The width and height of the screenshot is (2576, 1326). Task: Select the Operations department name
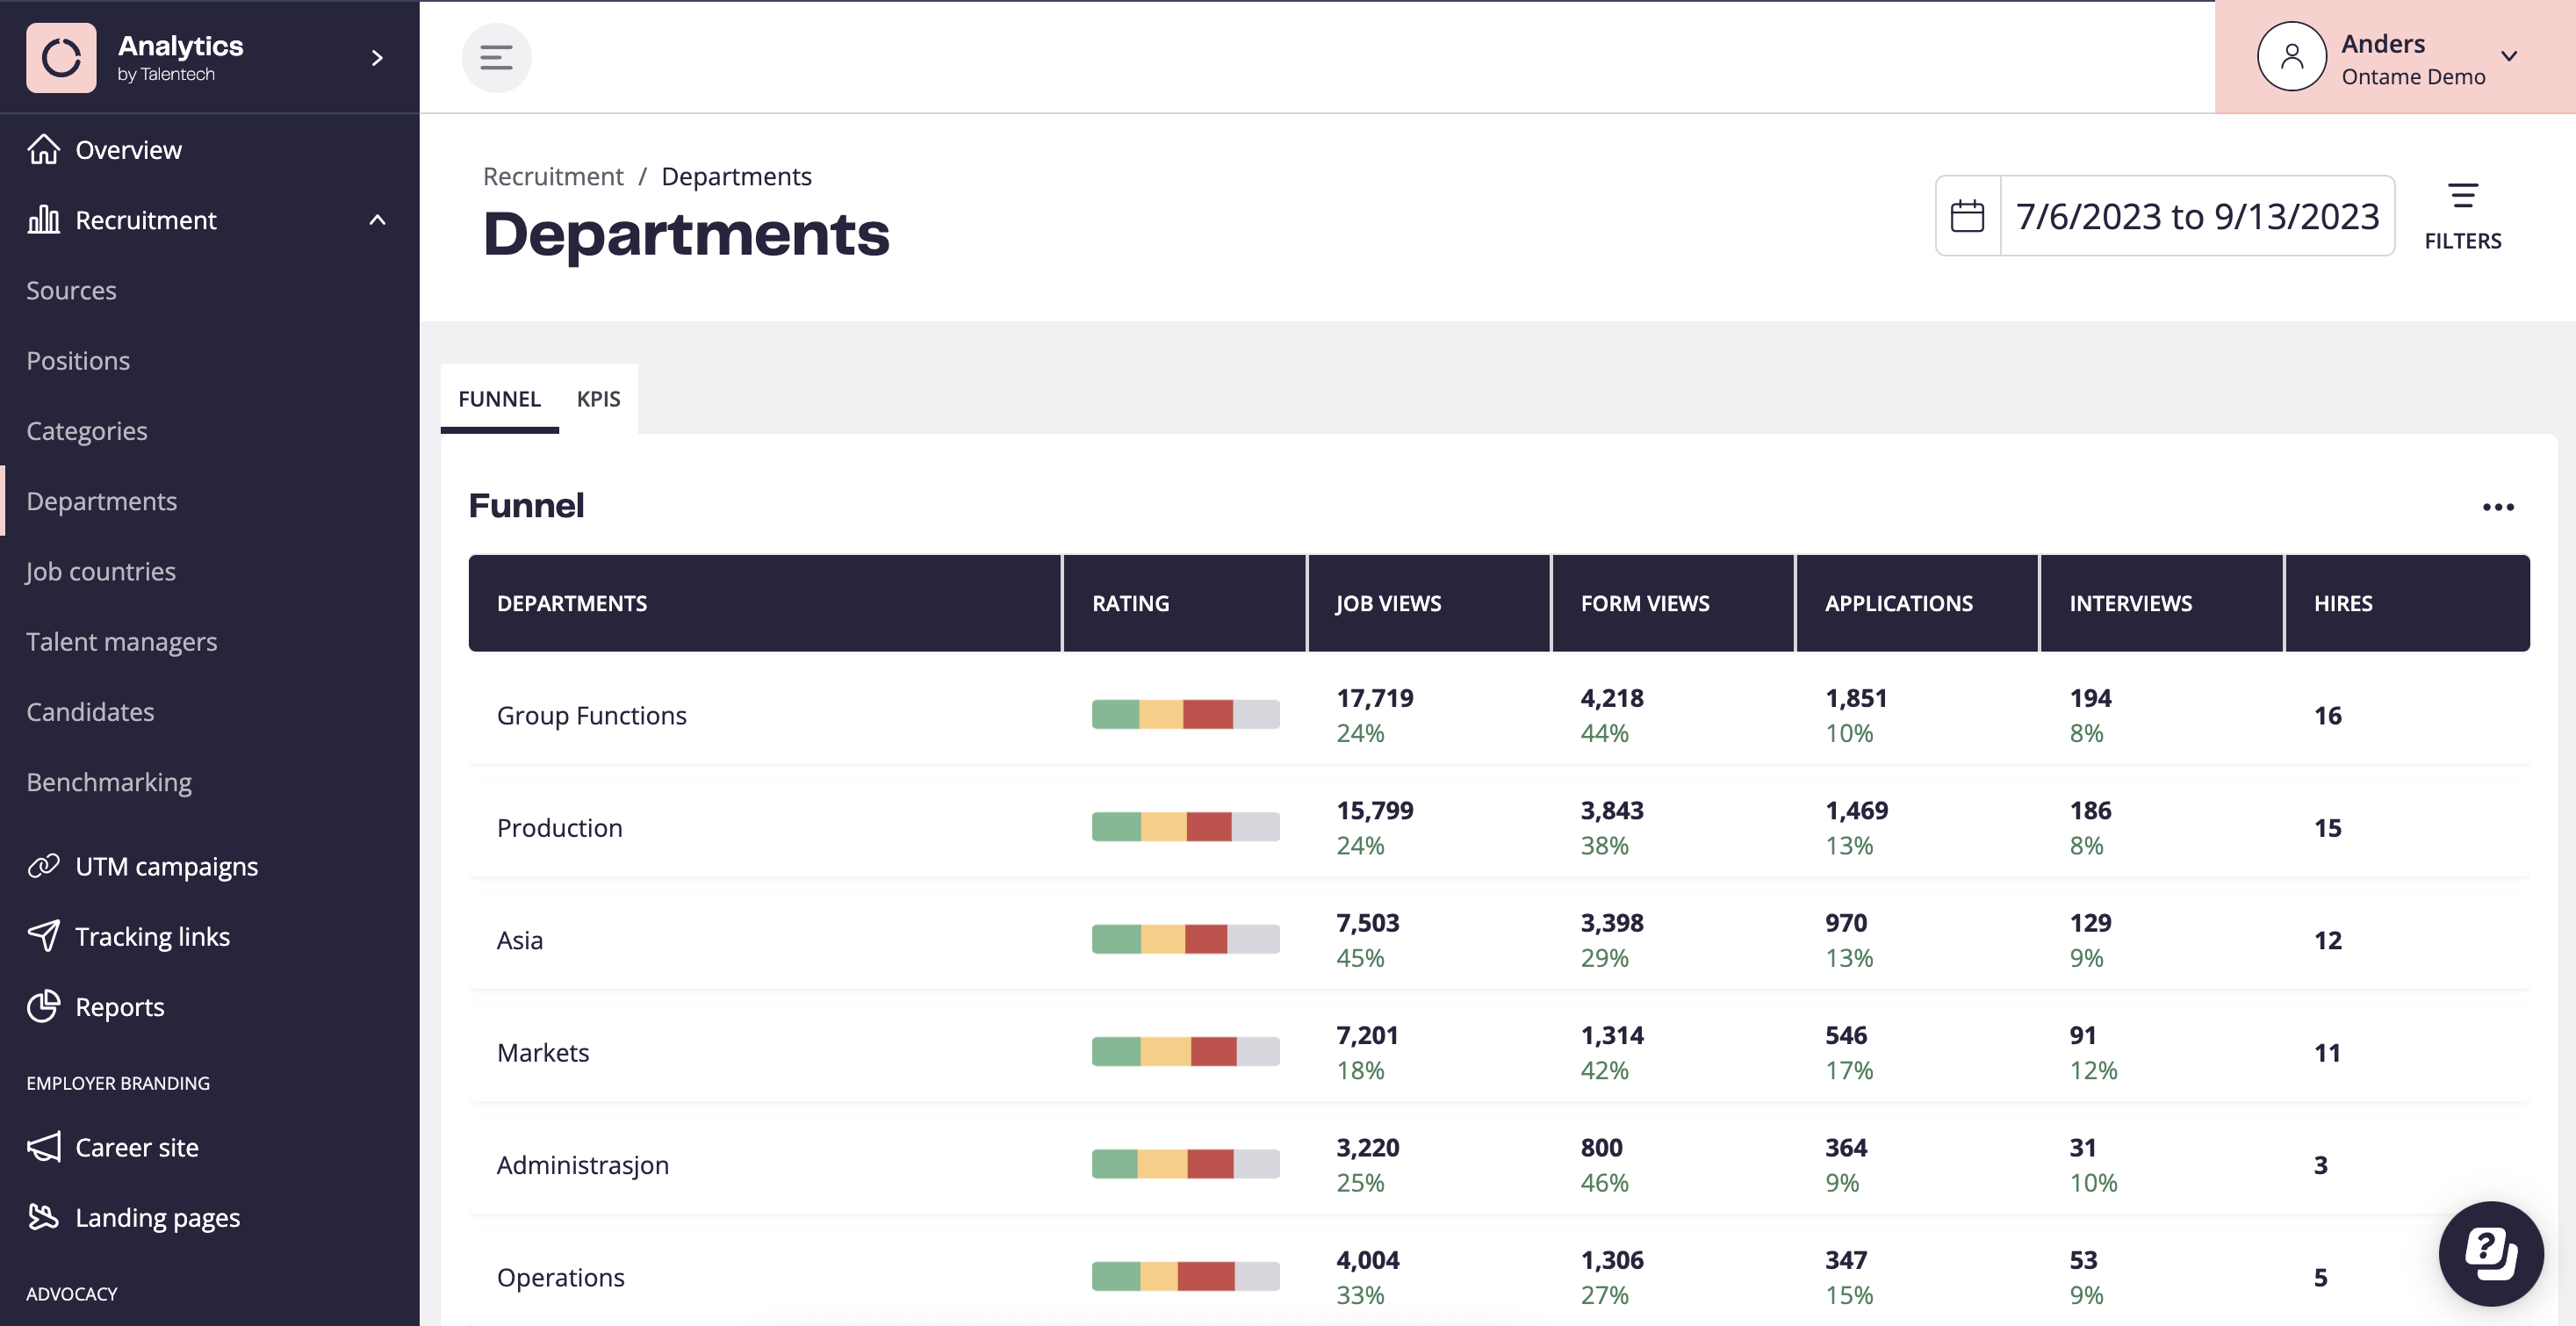(x=560, y=1278)
